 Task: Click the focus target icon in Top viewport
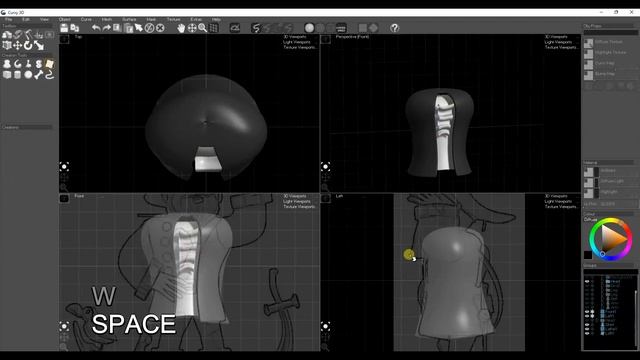(x=64, y=167)
